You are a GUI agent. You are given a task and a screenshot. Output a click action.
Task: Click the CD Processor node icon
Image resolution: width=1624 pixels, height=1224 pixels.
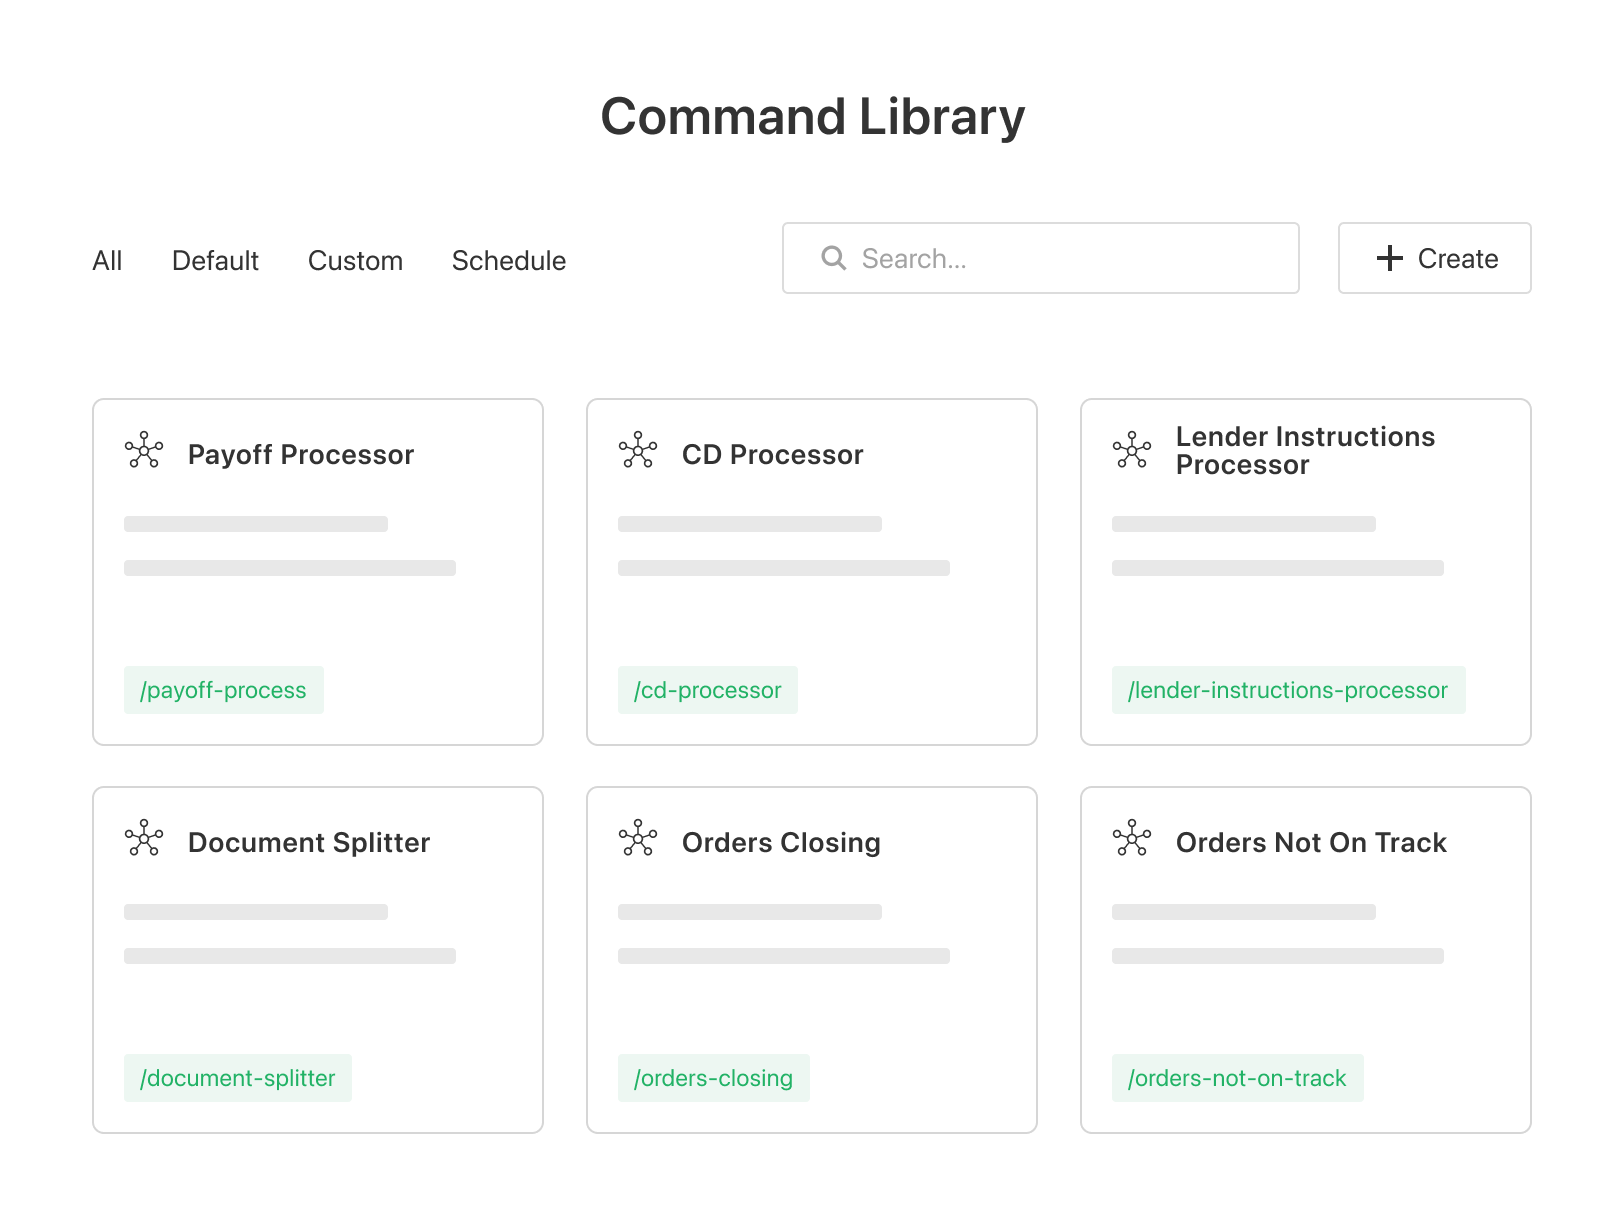[638, 451]
